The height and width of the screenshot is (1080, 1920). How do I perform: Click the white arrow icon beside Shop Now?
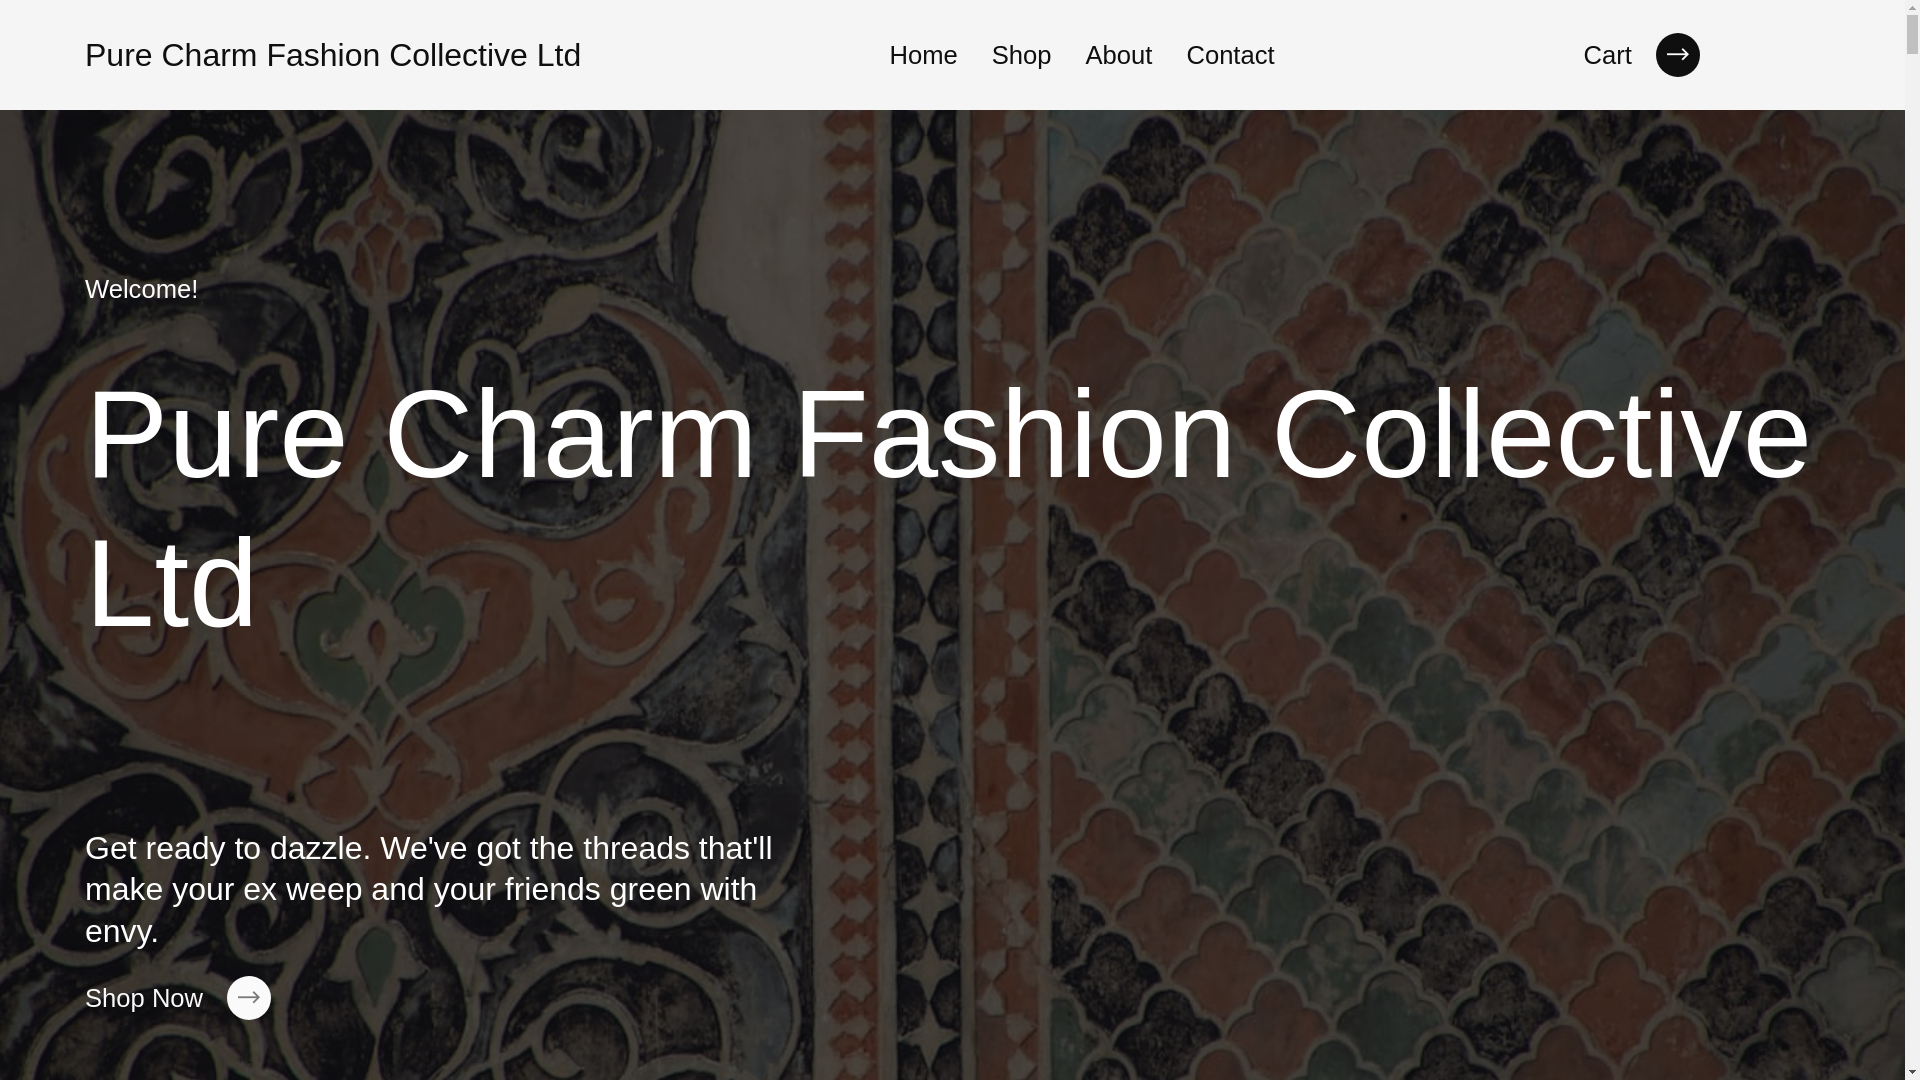tap(248, 998)
